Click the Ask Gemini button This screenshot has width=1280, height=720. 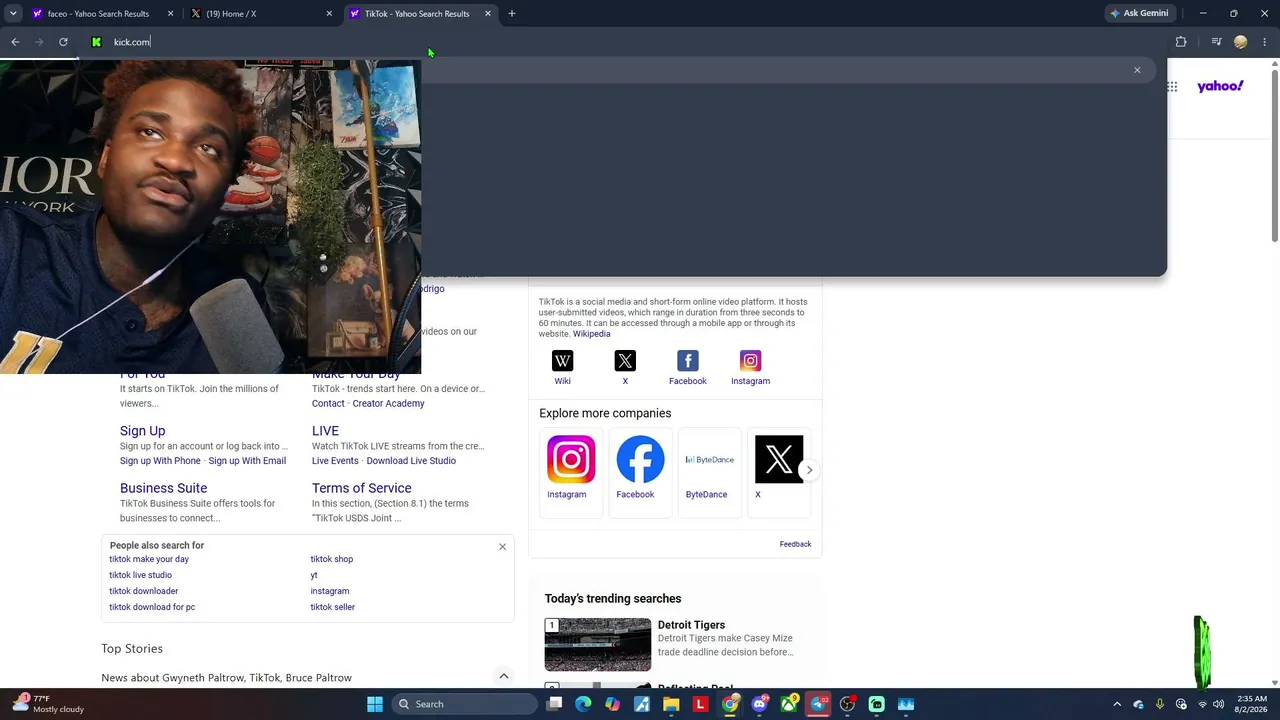pyautogui.click(x=1139, y=14)
